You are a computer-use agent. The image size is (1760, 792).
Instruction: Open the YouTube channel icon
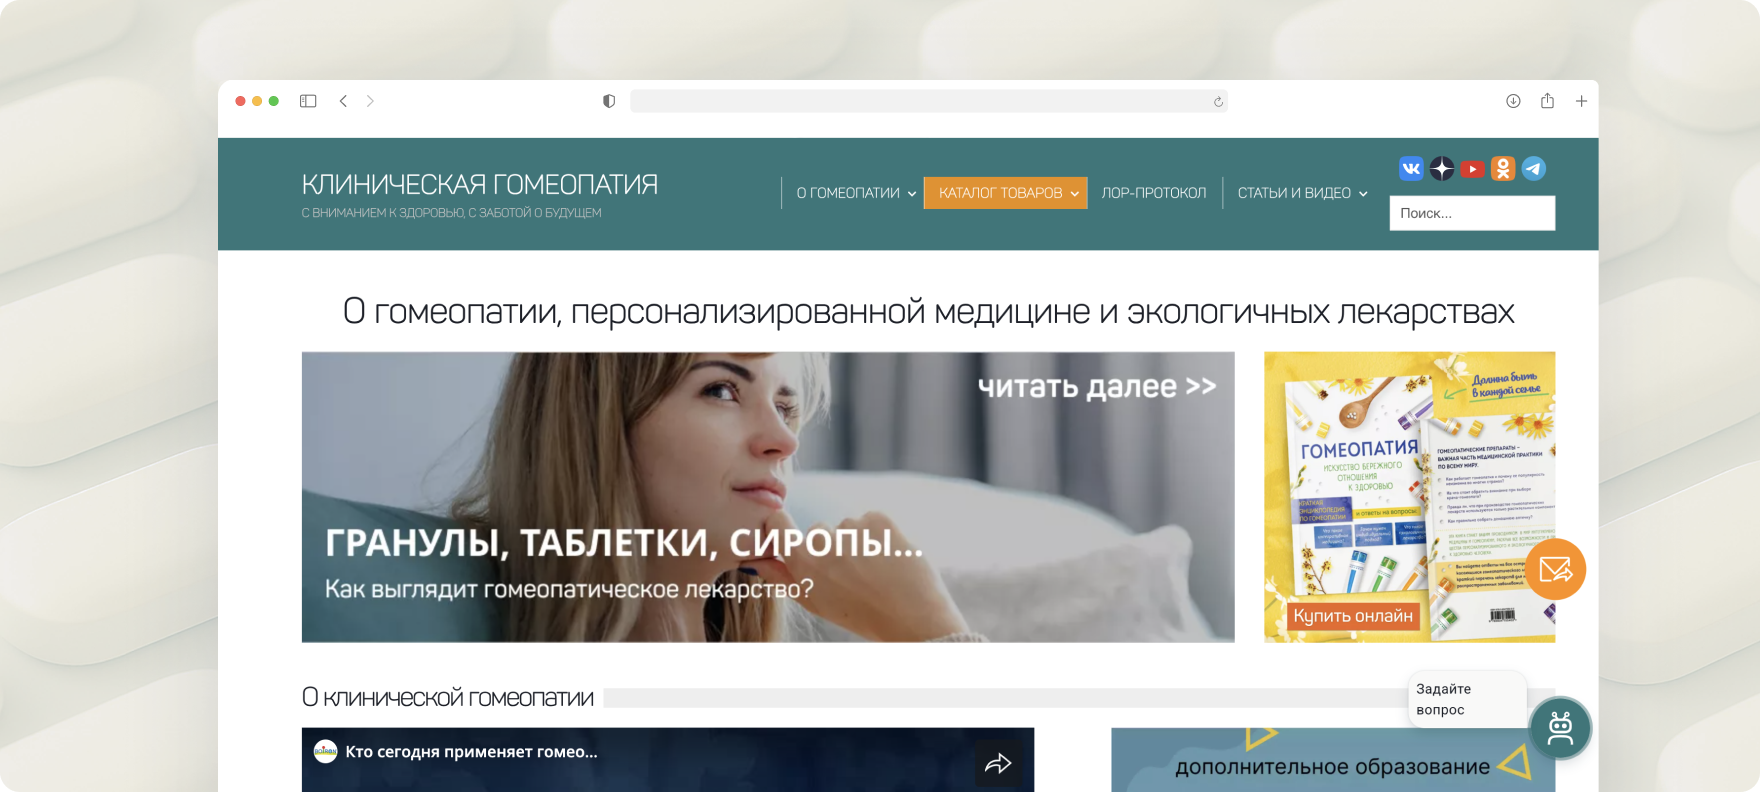[x=1472, y=169]
